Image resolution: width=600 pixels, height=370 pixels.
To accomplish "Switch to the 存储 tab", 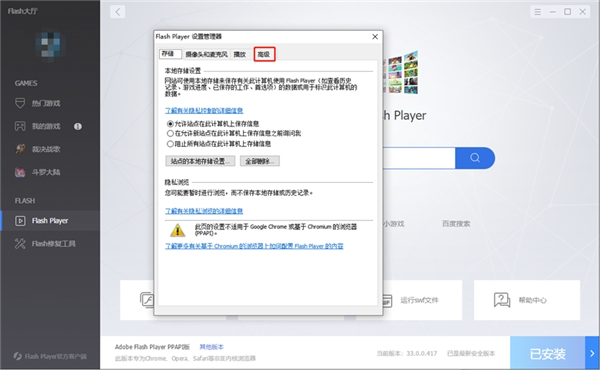I will pyautogui.click(x=170, y=54).
